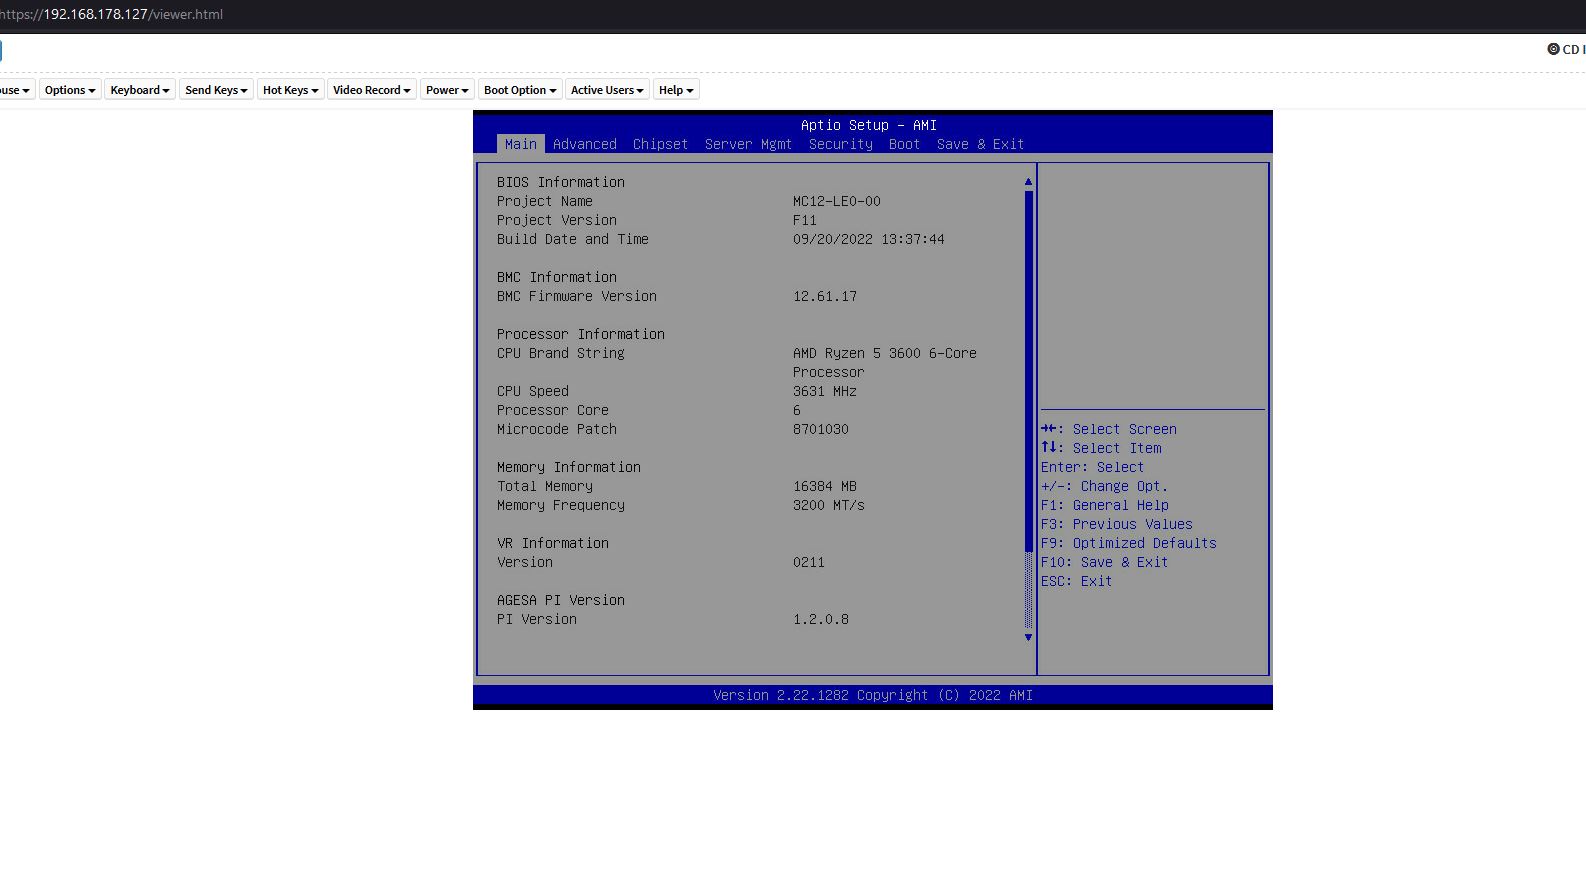Screen dimensions: 1586x876
Task: Click the F3: Previous Values hint
Action: [x=1117, y=524]
